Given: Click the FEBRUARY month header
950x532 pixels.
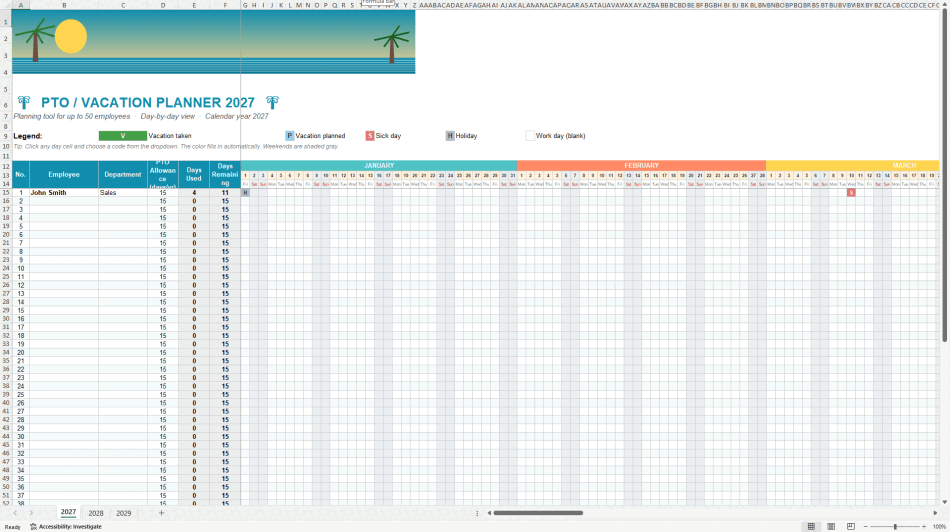Looking at the screenshot, I should coord(641,165).
